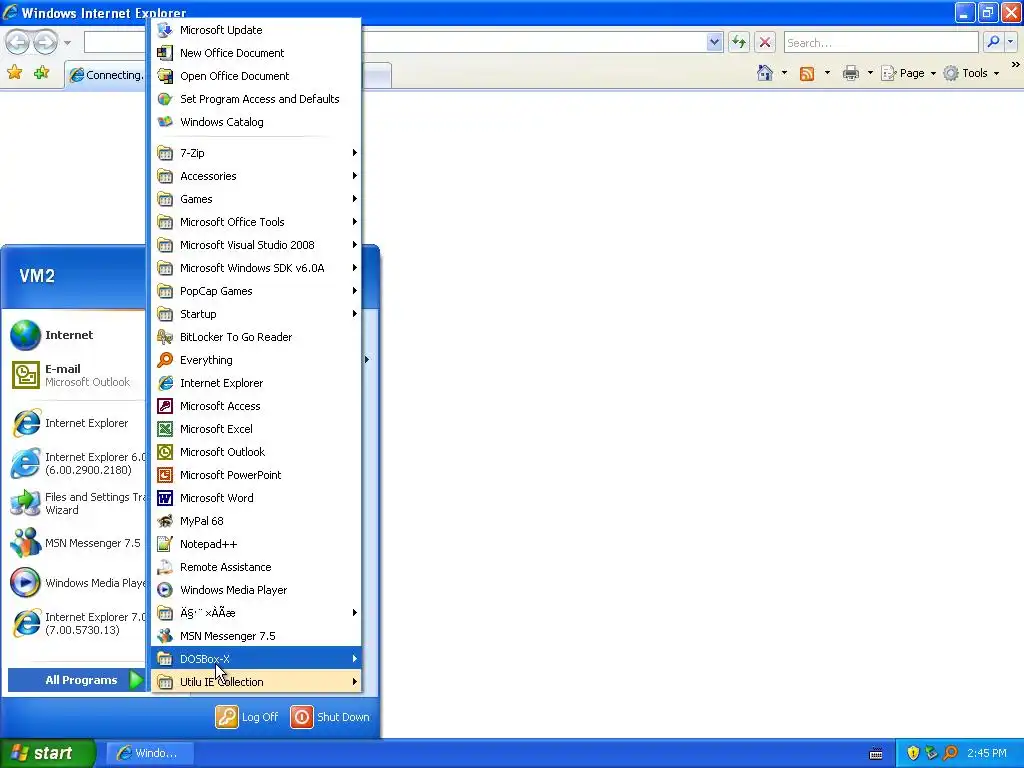
Task: Click the Add to Favorites icon
Action: click(42, 72)
